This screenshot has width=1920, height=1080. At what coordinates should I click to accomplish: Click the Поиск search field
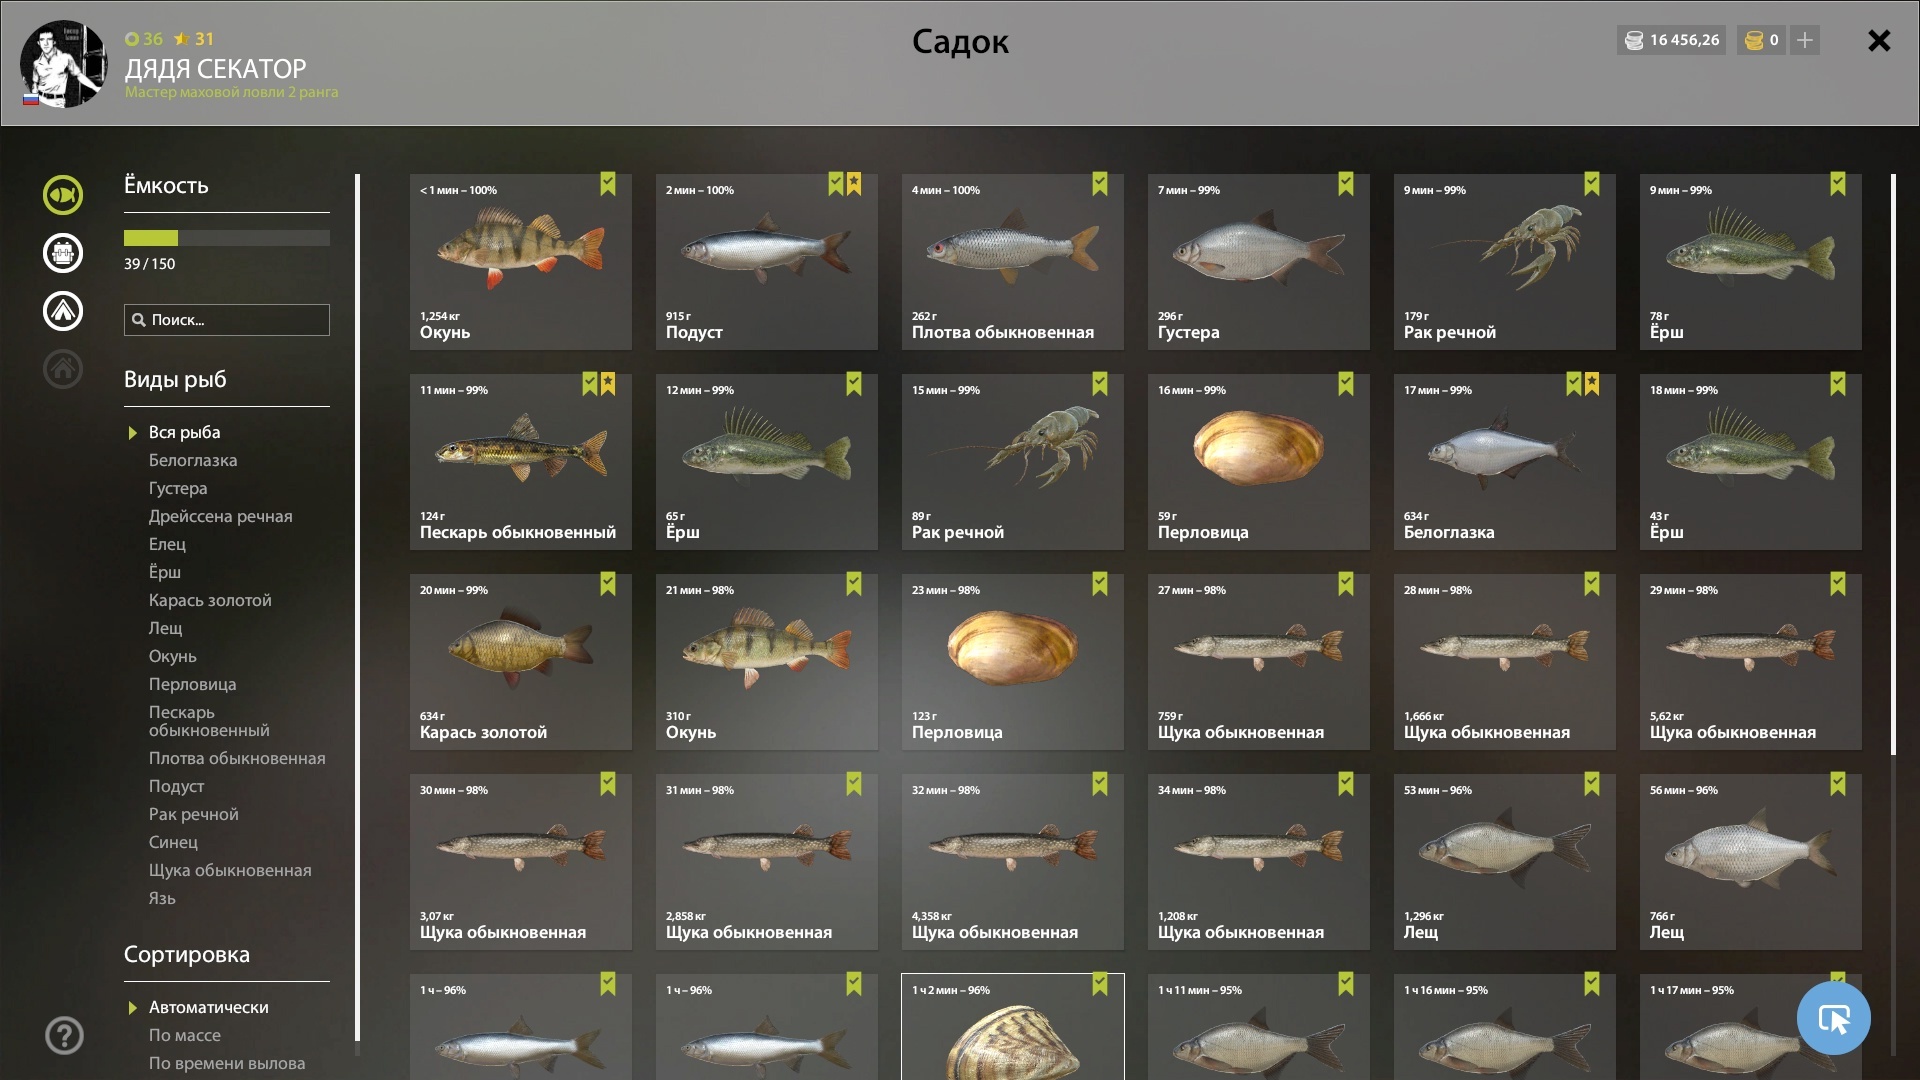click(227, 320)
